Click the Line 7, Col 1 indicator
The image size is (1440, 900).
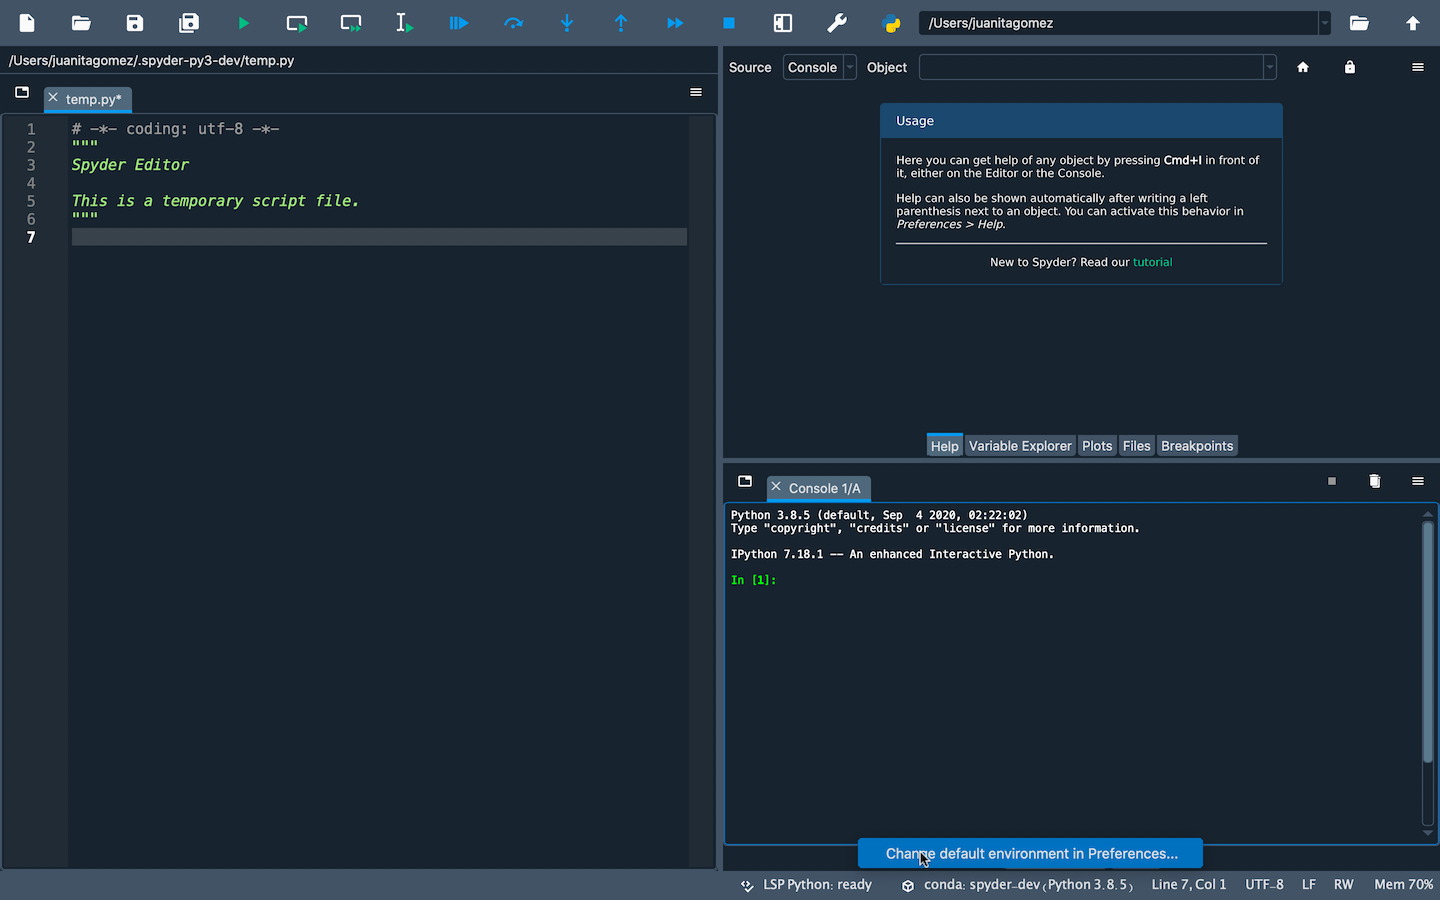pos(1189,885)
